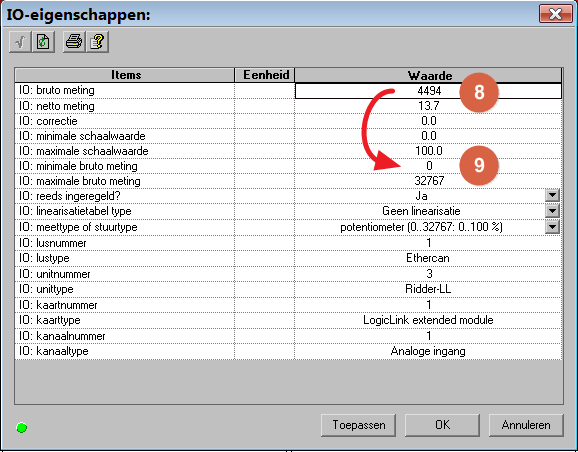Click the Waarde column header
This screenshot has width=578, height=452.
tap(428, 75)
